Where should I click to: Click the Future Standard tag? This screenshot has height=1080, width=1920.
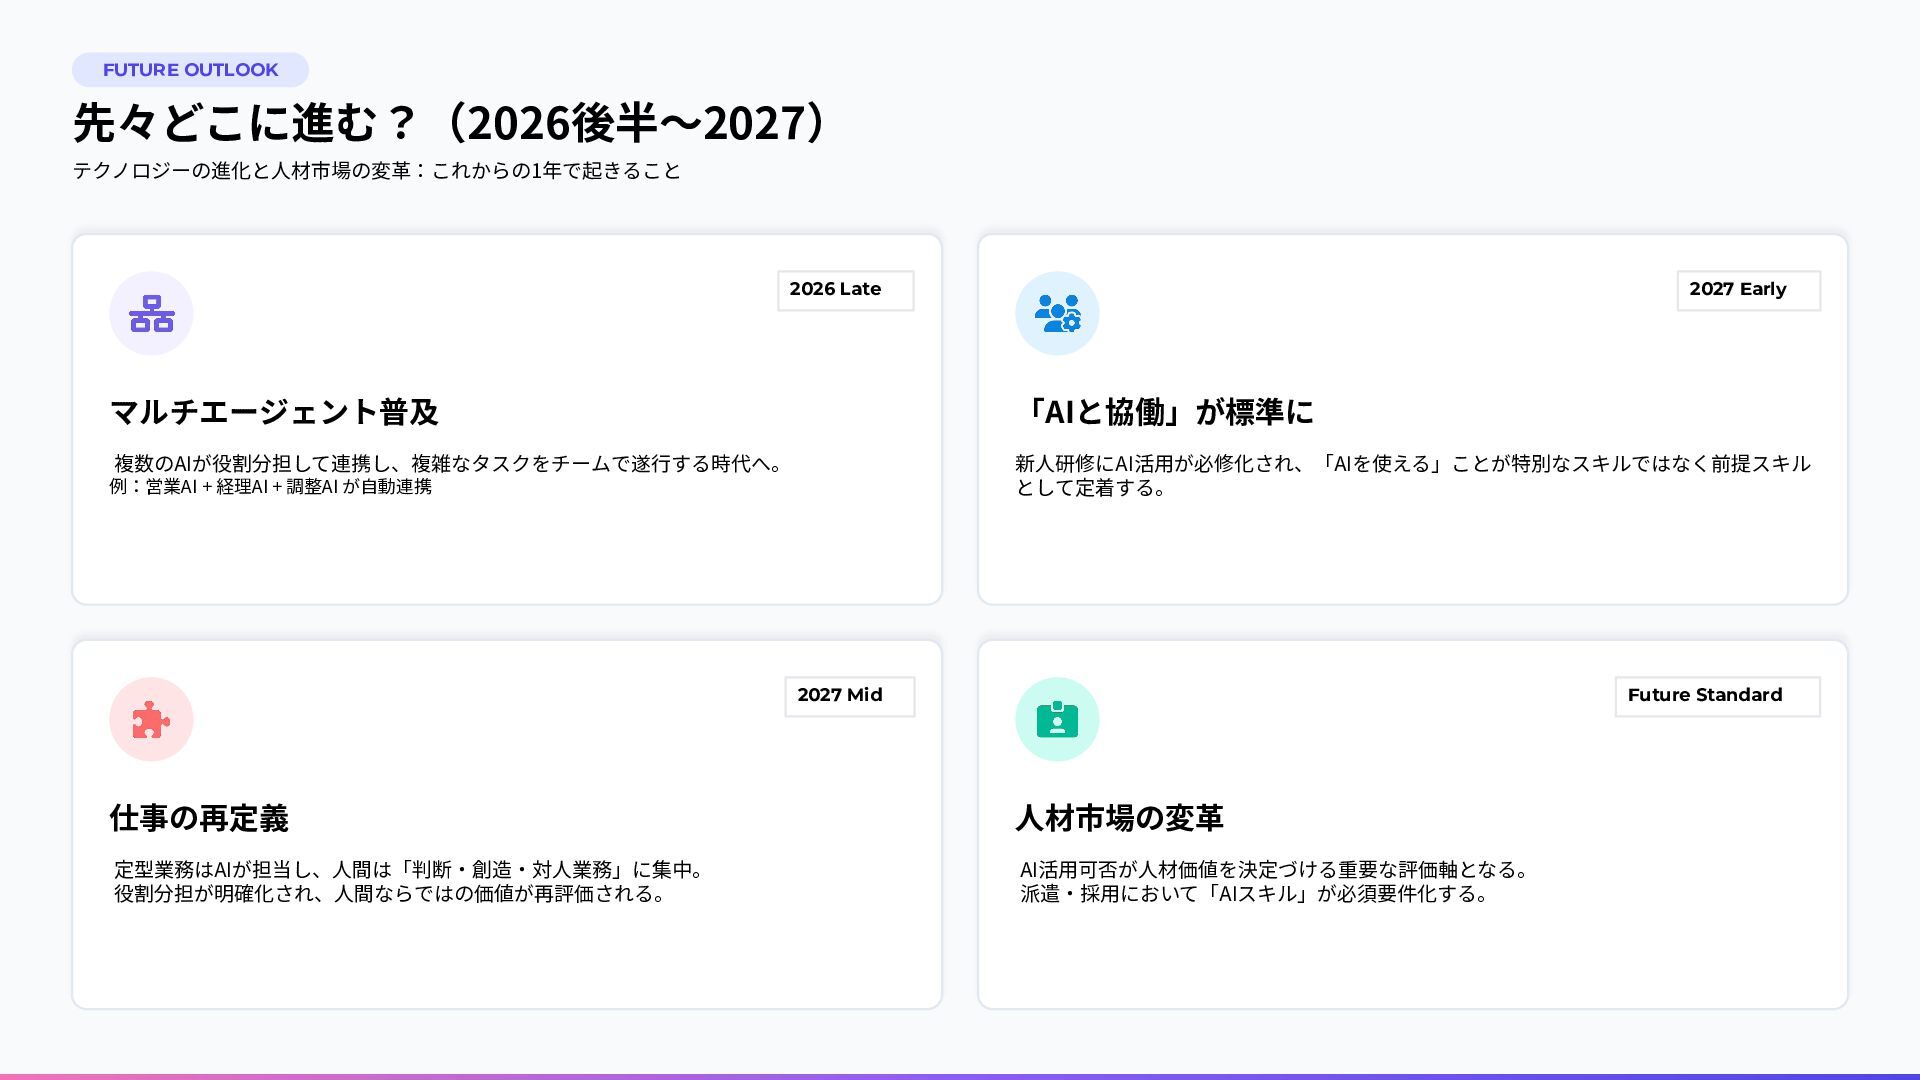click(x=1717, y=696)
